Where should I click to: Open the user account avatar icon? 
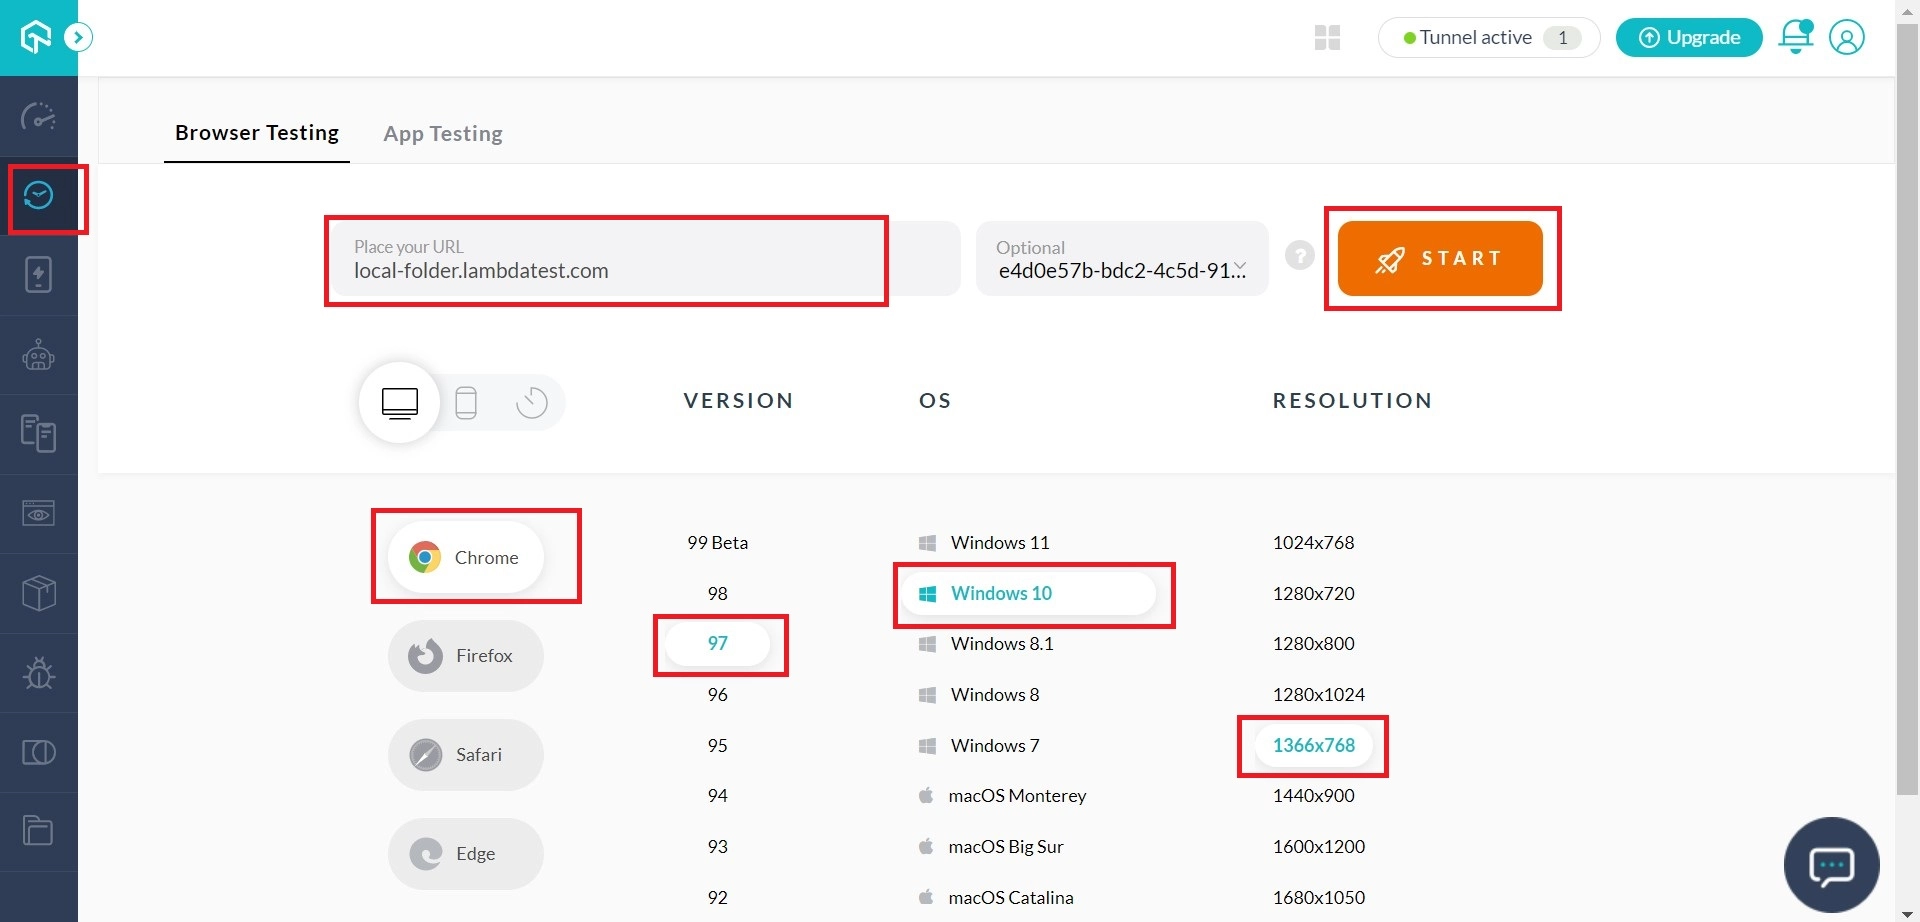1847,37
